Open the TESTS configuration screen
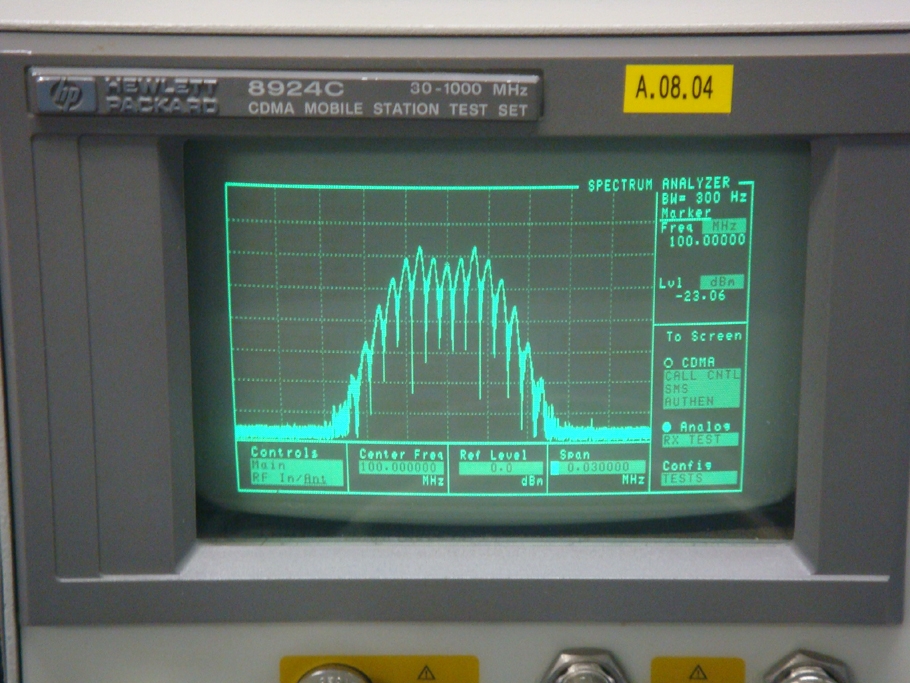The height and width of the screenshot is (683, 910). [699, 479]
